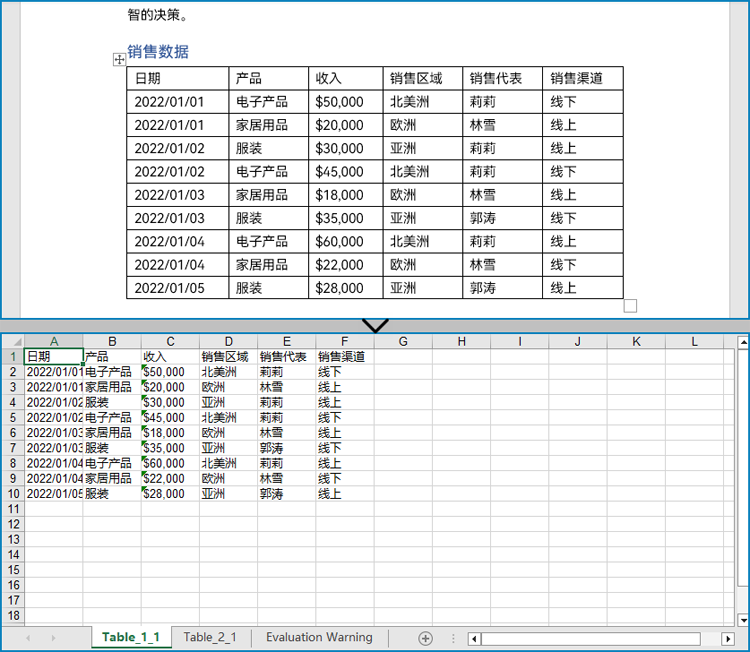Click the 销售代表 header cell in the Word table
This screenshot has height=652, width=750.
pyautogui.click(x=502, y=78)
